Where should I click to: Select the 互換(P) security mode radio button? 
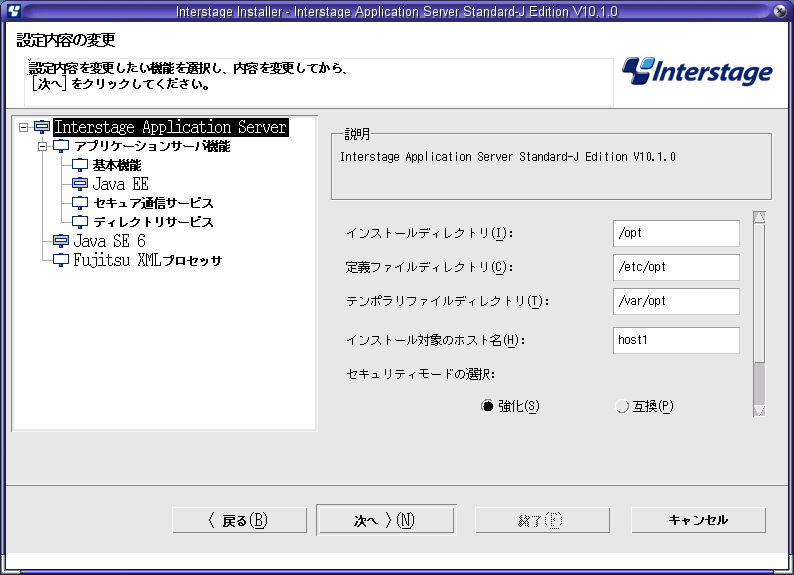tap(621, 406)
